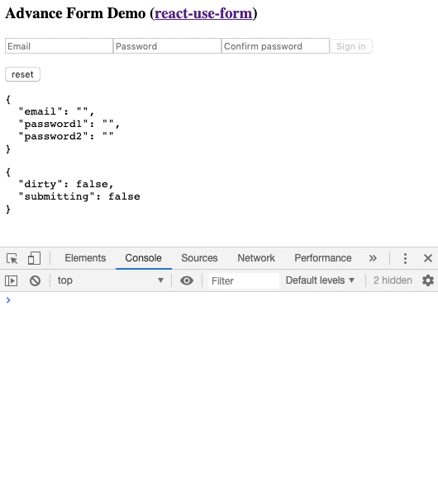The height and width of the screenshot is (480, 438).
Task: Open DevTools three-dot customize menu
Action: (x=405, y=258)
